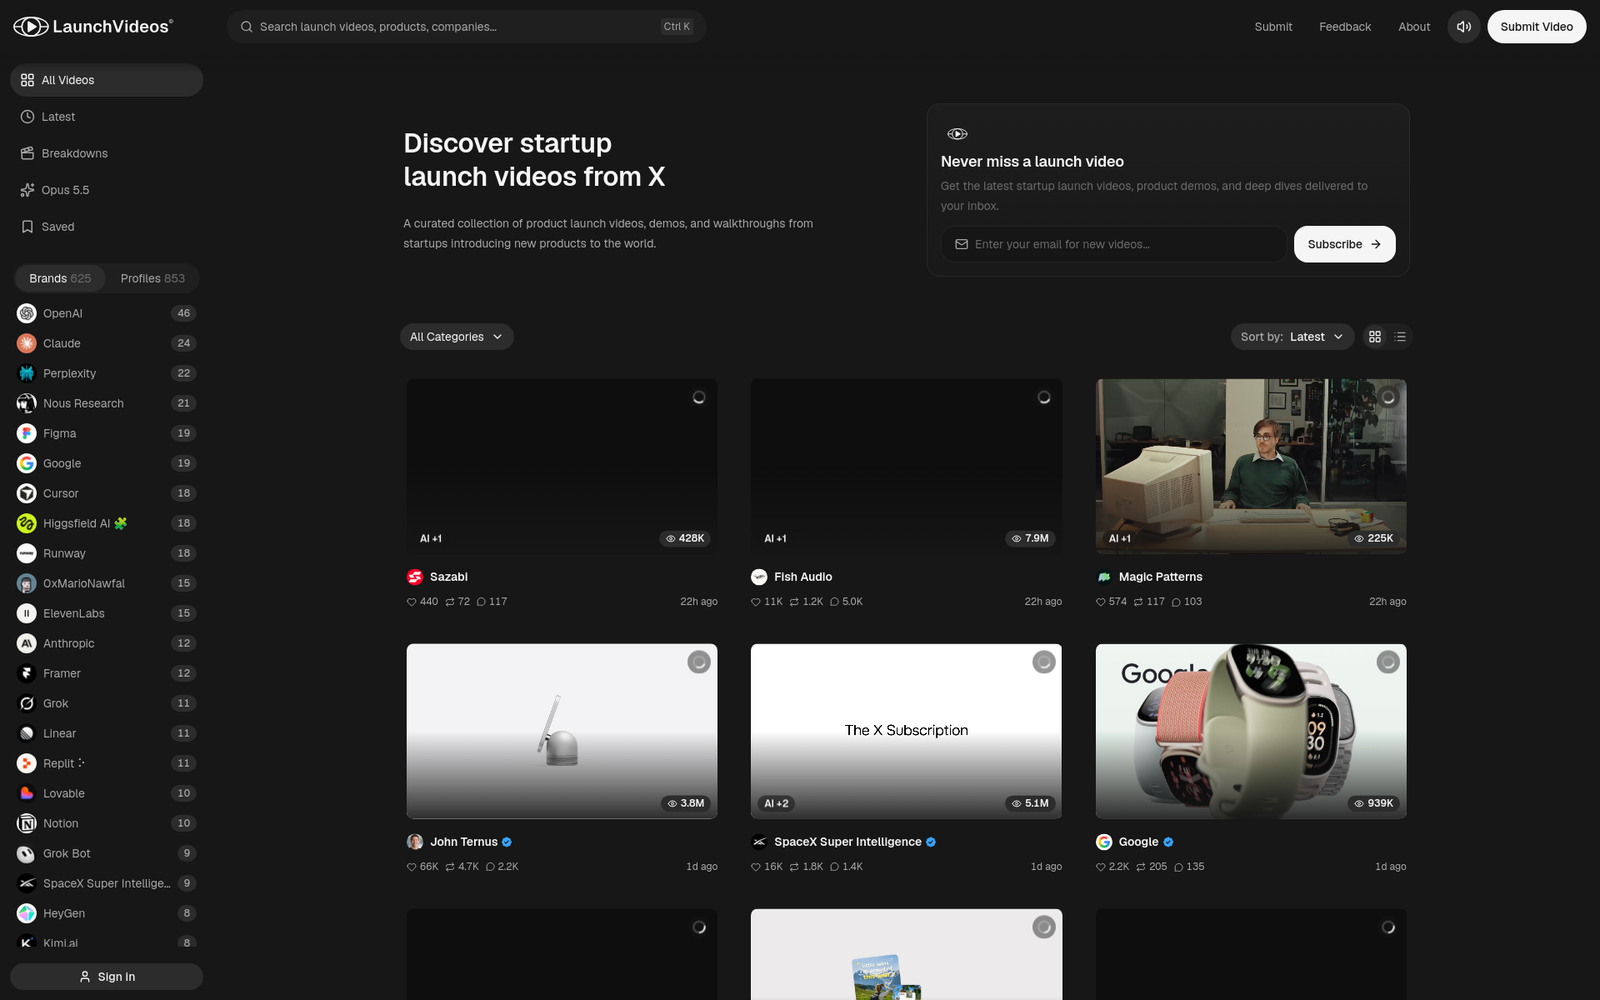Click the LaunchVideos logo
The image size is (1600, 1000).
click(93, 27)
